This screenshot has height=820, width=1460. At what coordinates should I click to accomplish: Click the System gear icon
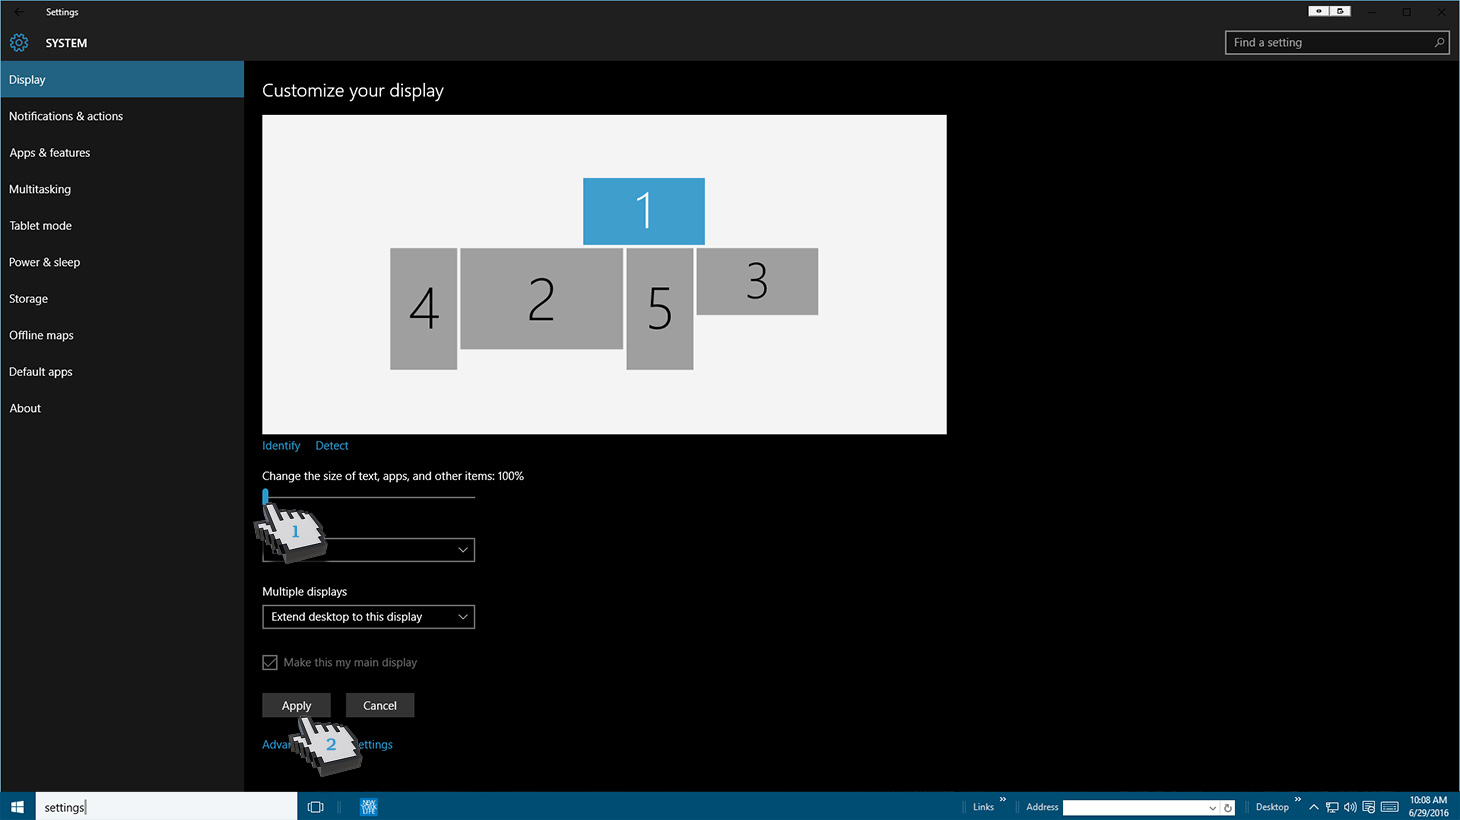(19, 43)
